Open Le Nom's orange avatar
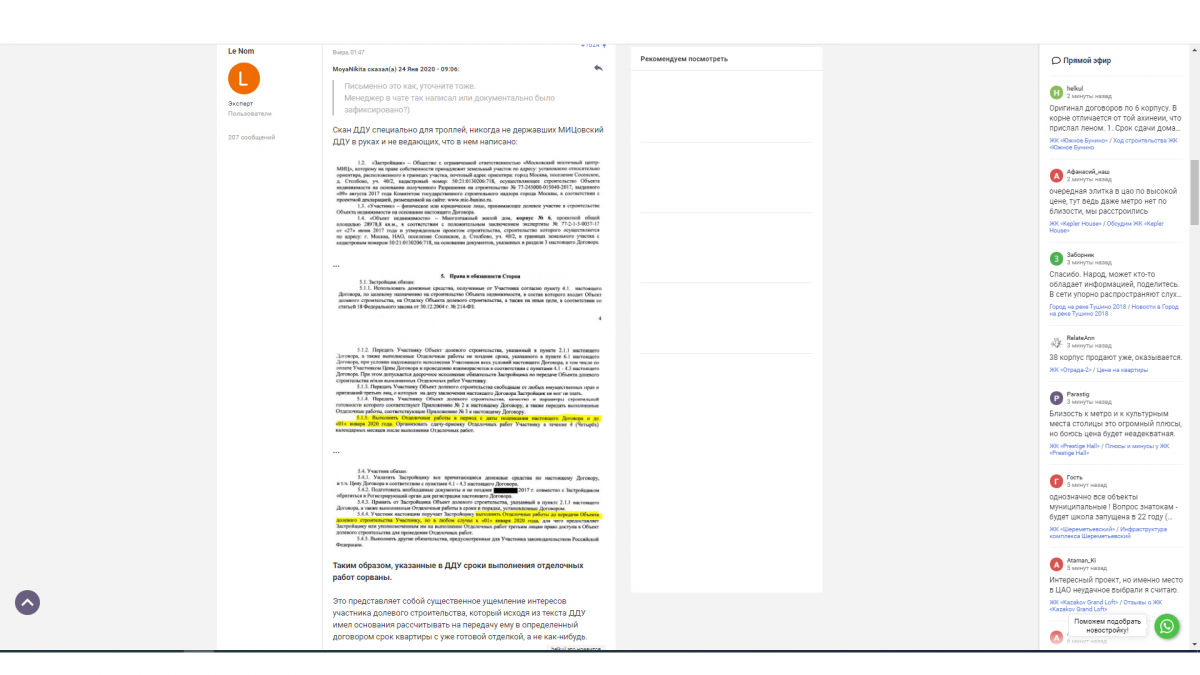Image resolution: width=1200 pixels, height=675 pixels. [x=244, y=78]
